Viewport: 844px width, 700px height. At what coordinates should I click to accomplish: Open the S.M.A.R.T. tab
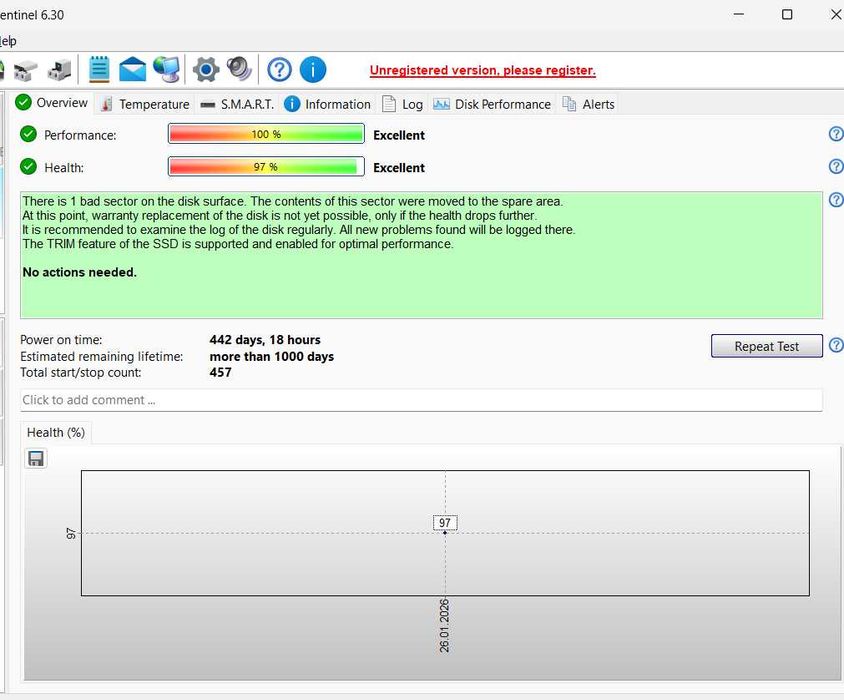tap(237, 104)
